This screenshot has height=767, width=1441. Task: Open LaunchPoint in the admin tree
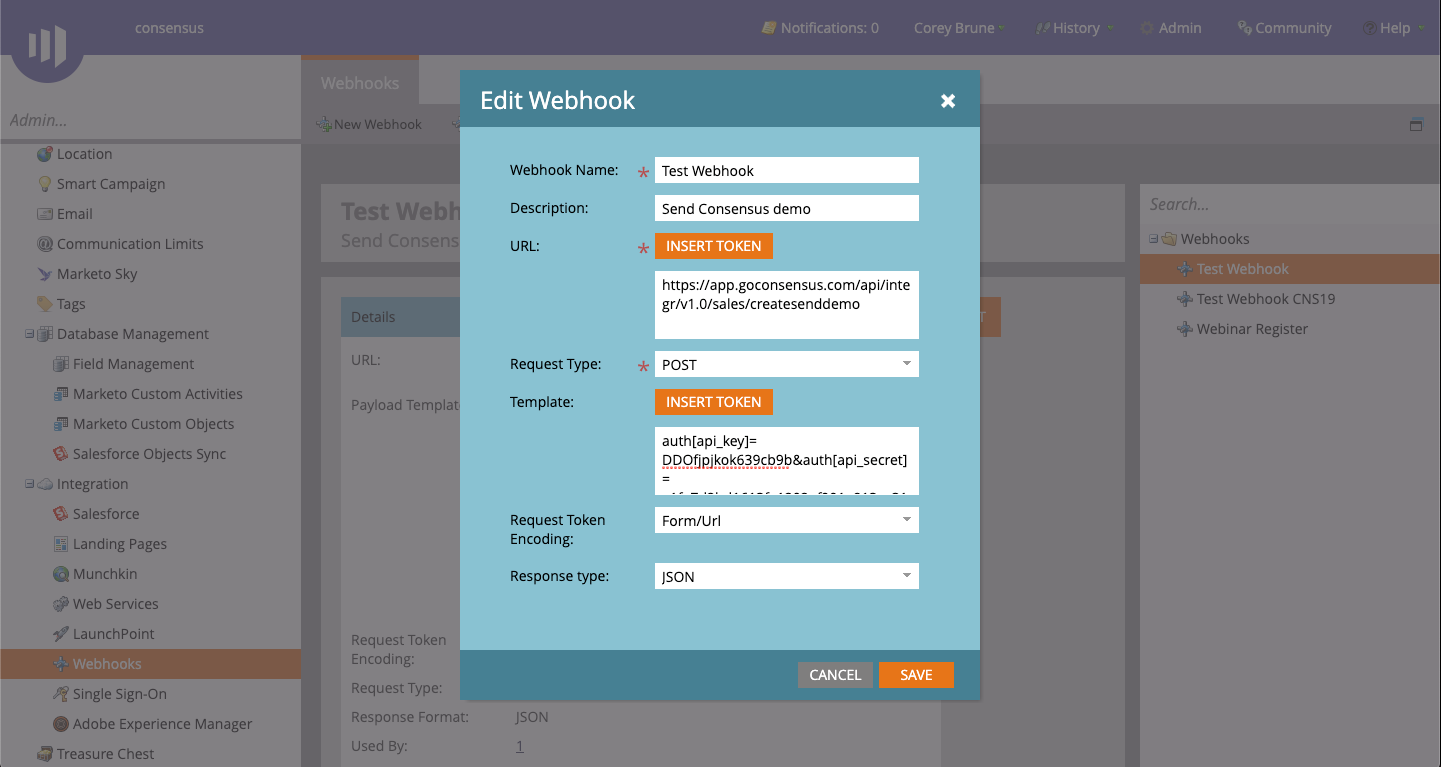click(x=114, y=634)
